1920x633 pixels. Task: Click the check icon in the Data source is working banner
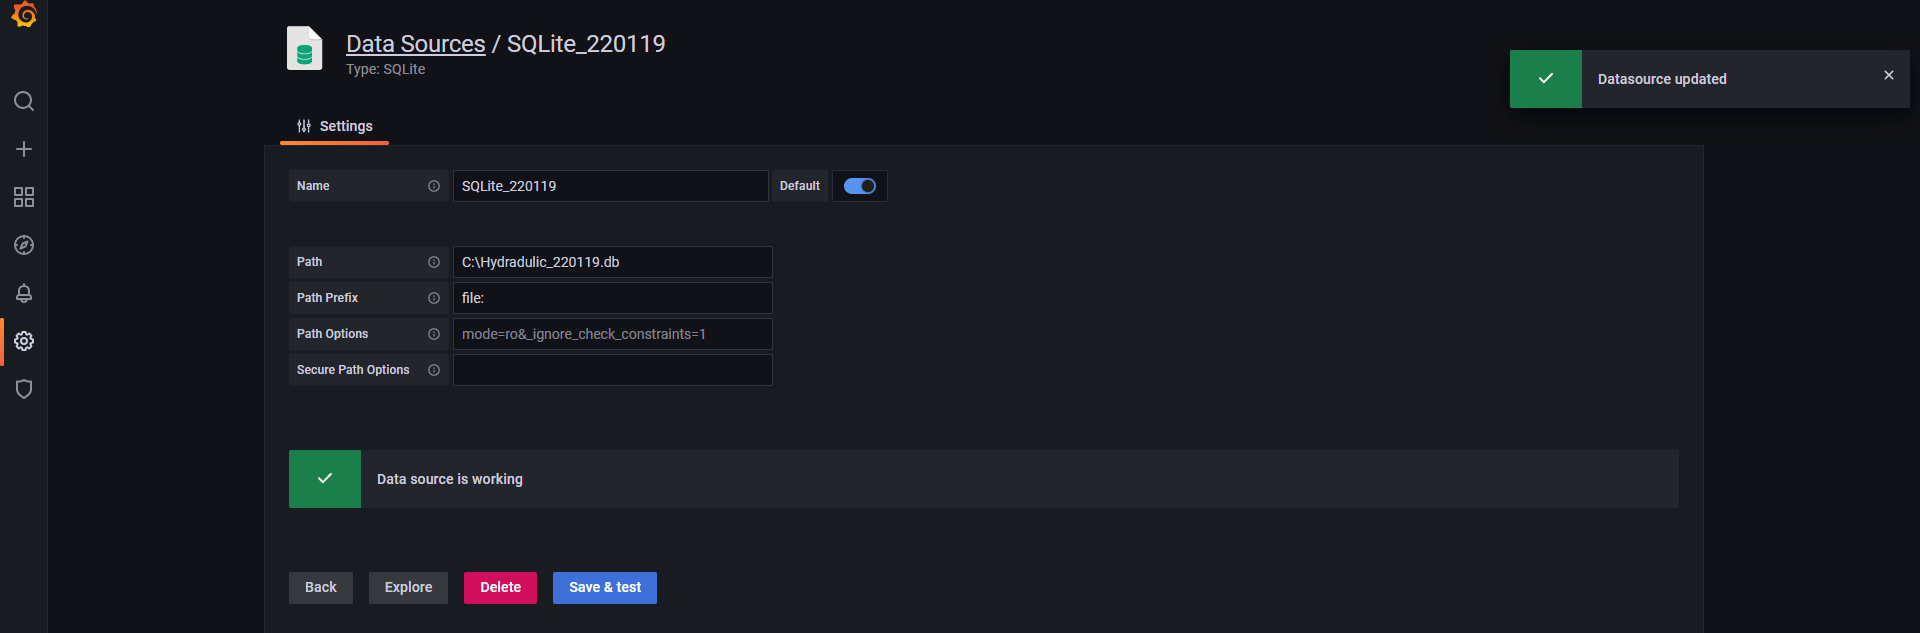tap(325, 478)
